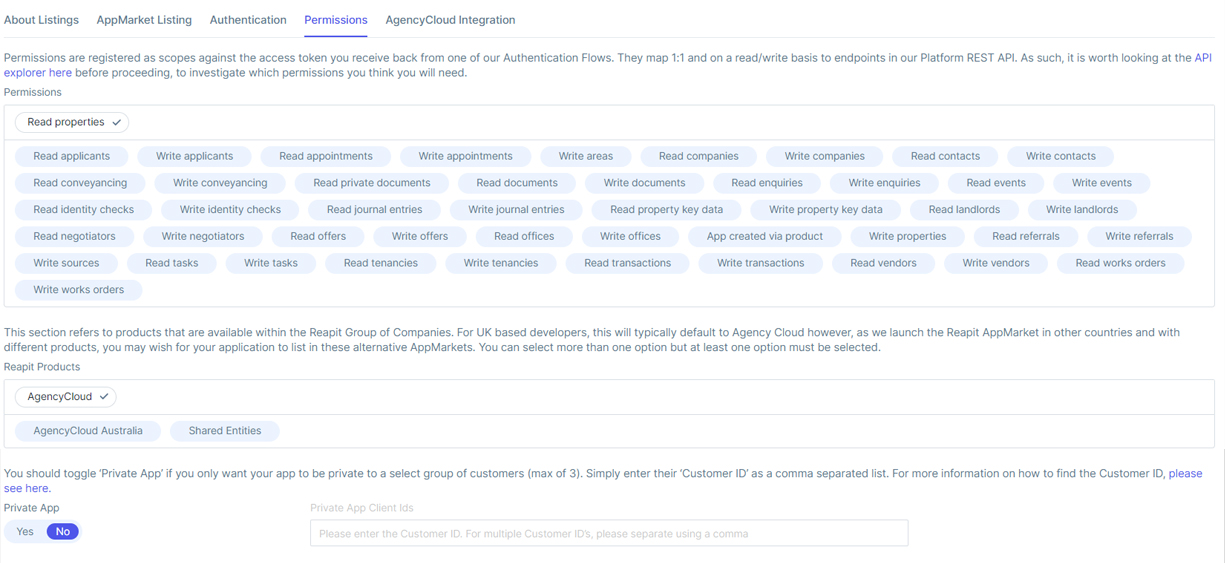Select the Shared Entities product
Viewport: 1225px width, 563px height.
(x=225, y=431)
